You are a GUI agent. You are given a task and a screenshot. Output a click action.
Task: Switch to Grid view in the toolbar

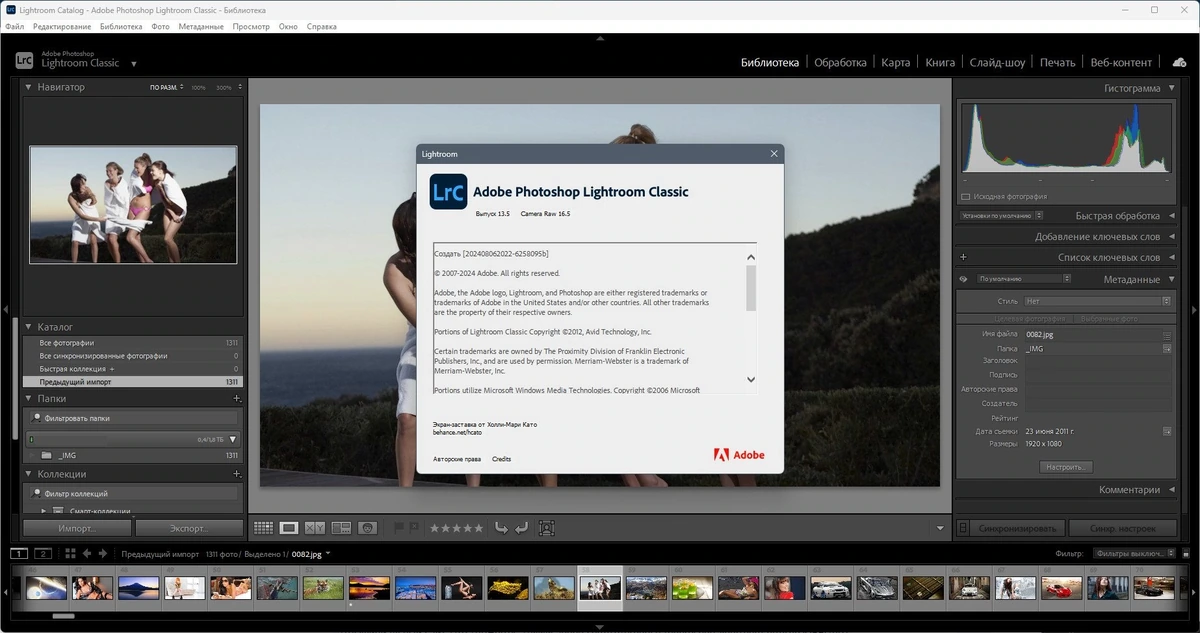point(263,527)
